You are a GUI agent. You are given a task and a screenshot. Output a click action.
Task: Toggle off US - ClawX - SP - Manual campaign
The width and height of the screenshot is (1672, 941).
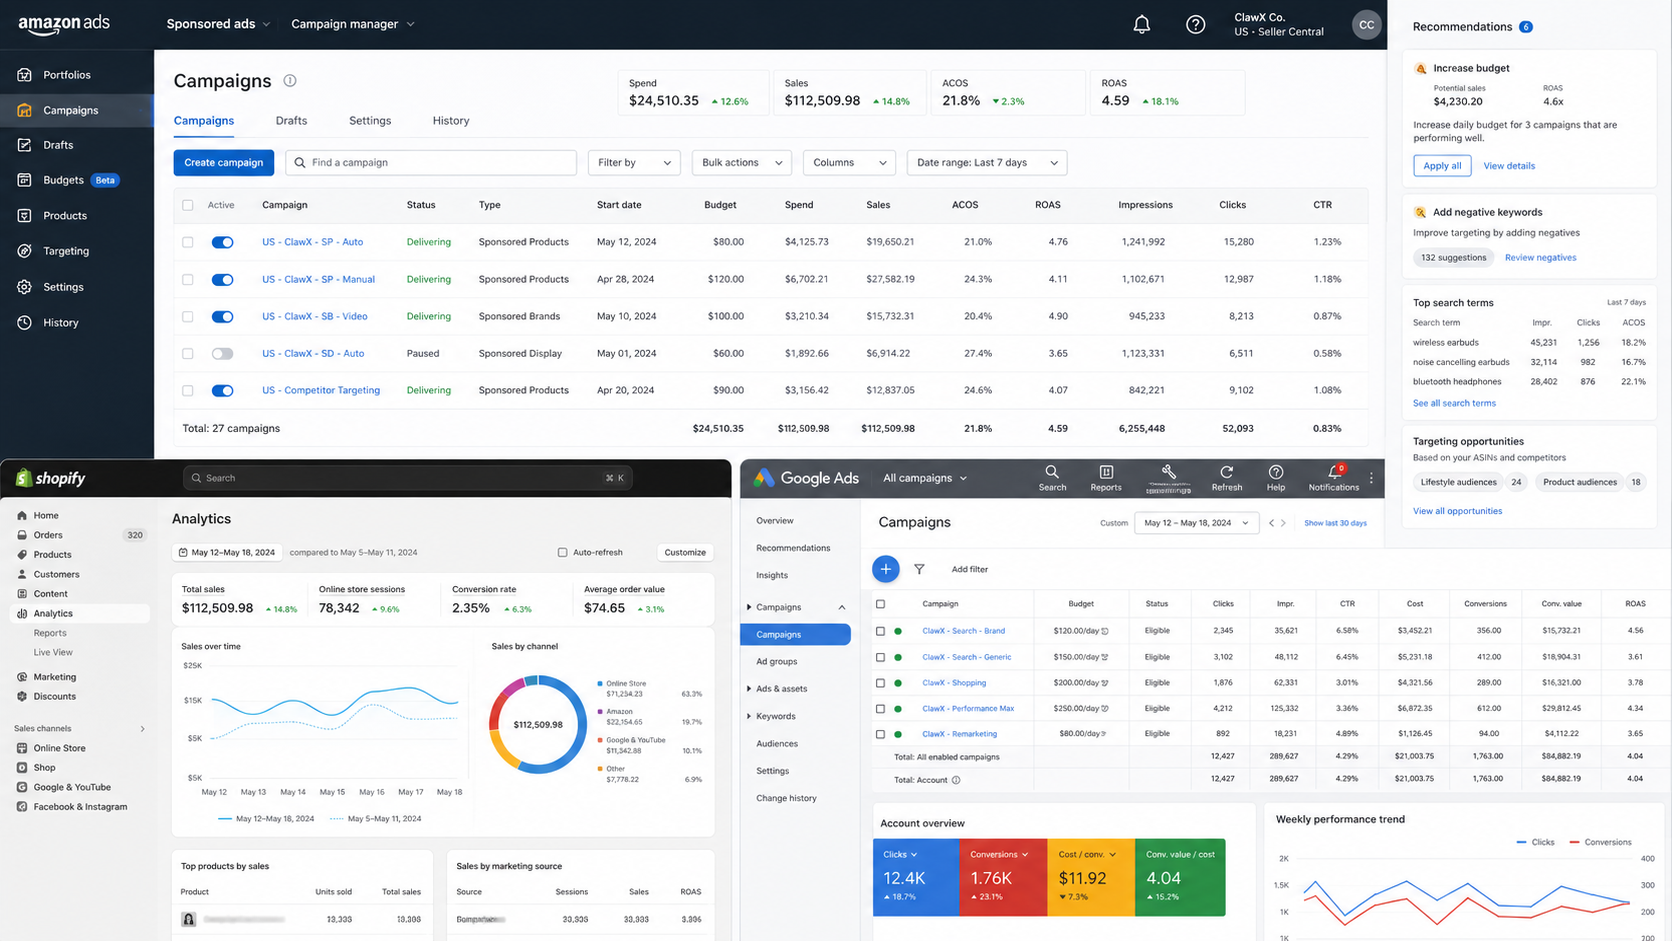[x=222, y=279]
